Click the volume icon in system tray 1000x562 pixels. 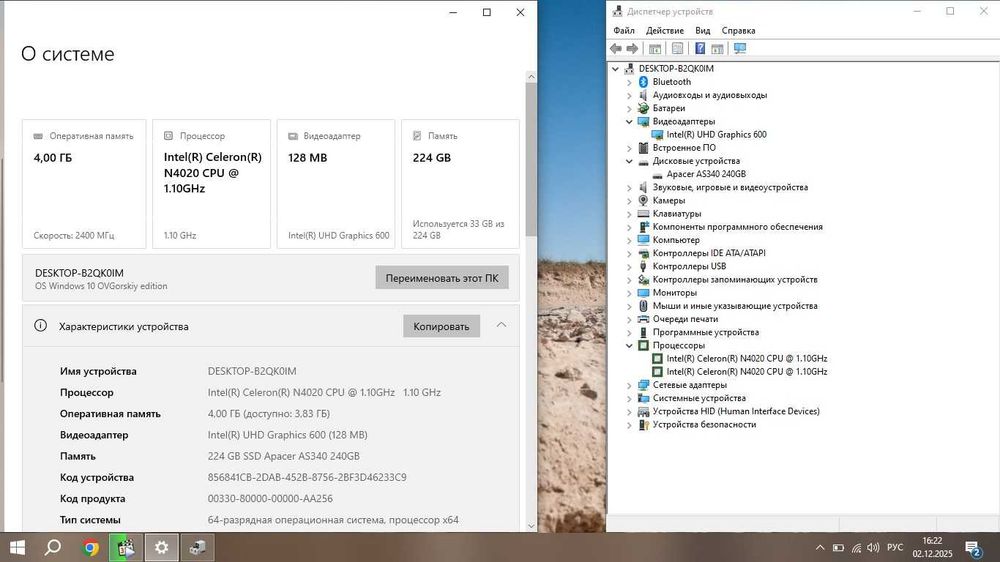[x=873, y=547]
